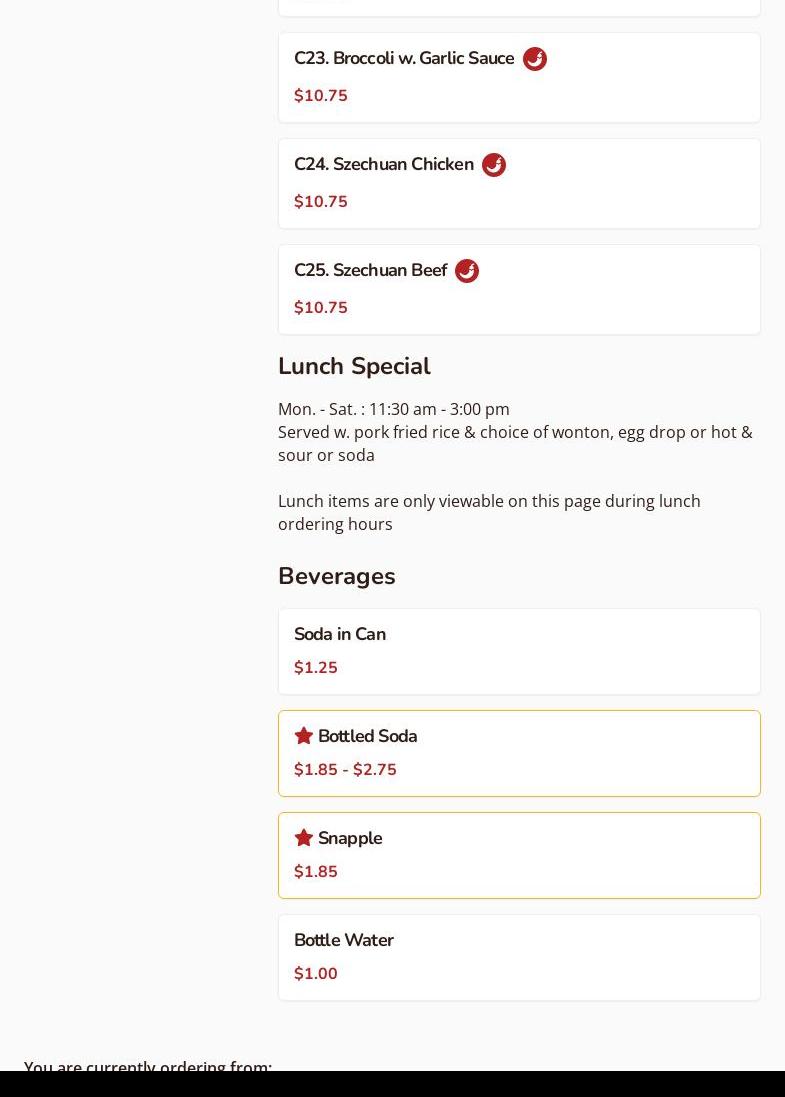Screen dimensions: 785x1097
Task: Click spicy pepper icon beside Szechuan Chicken
Action: point(494,165)
